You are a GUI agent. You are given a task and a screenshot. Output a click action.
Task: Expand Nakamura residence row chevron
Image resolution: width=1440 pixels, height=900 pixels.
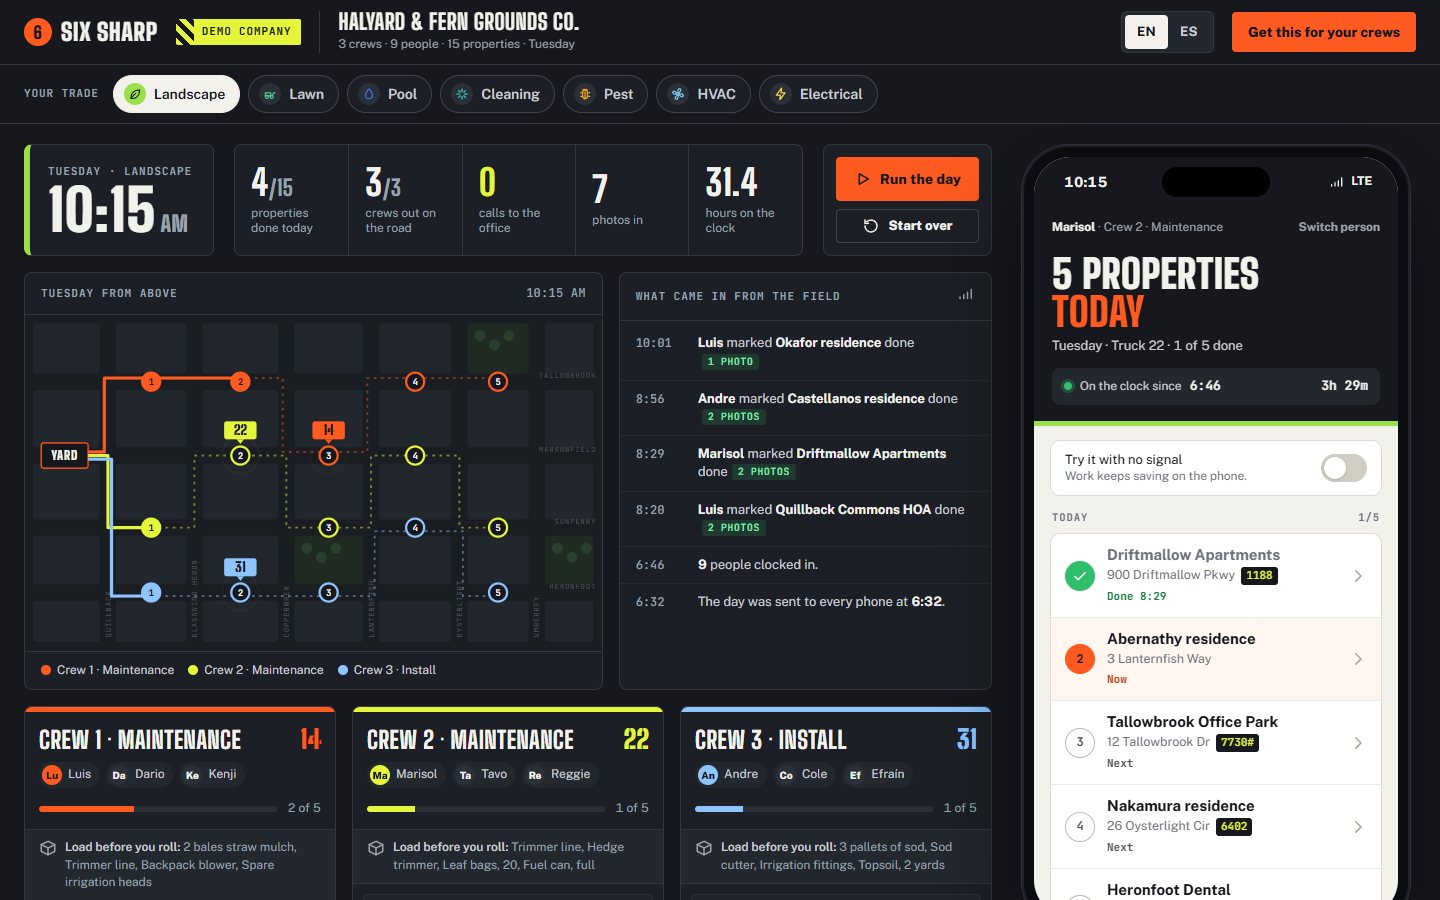click(x=1358, y=827)
